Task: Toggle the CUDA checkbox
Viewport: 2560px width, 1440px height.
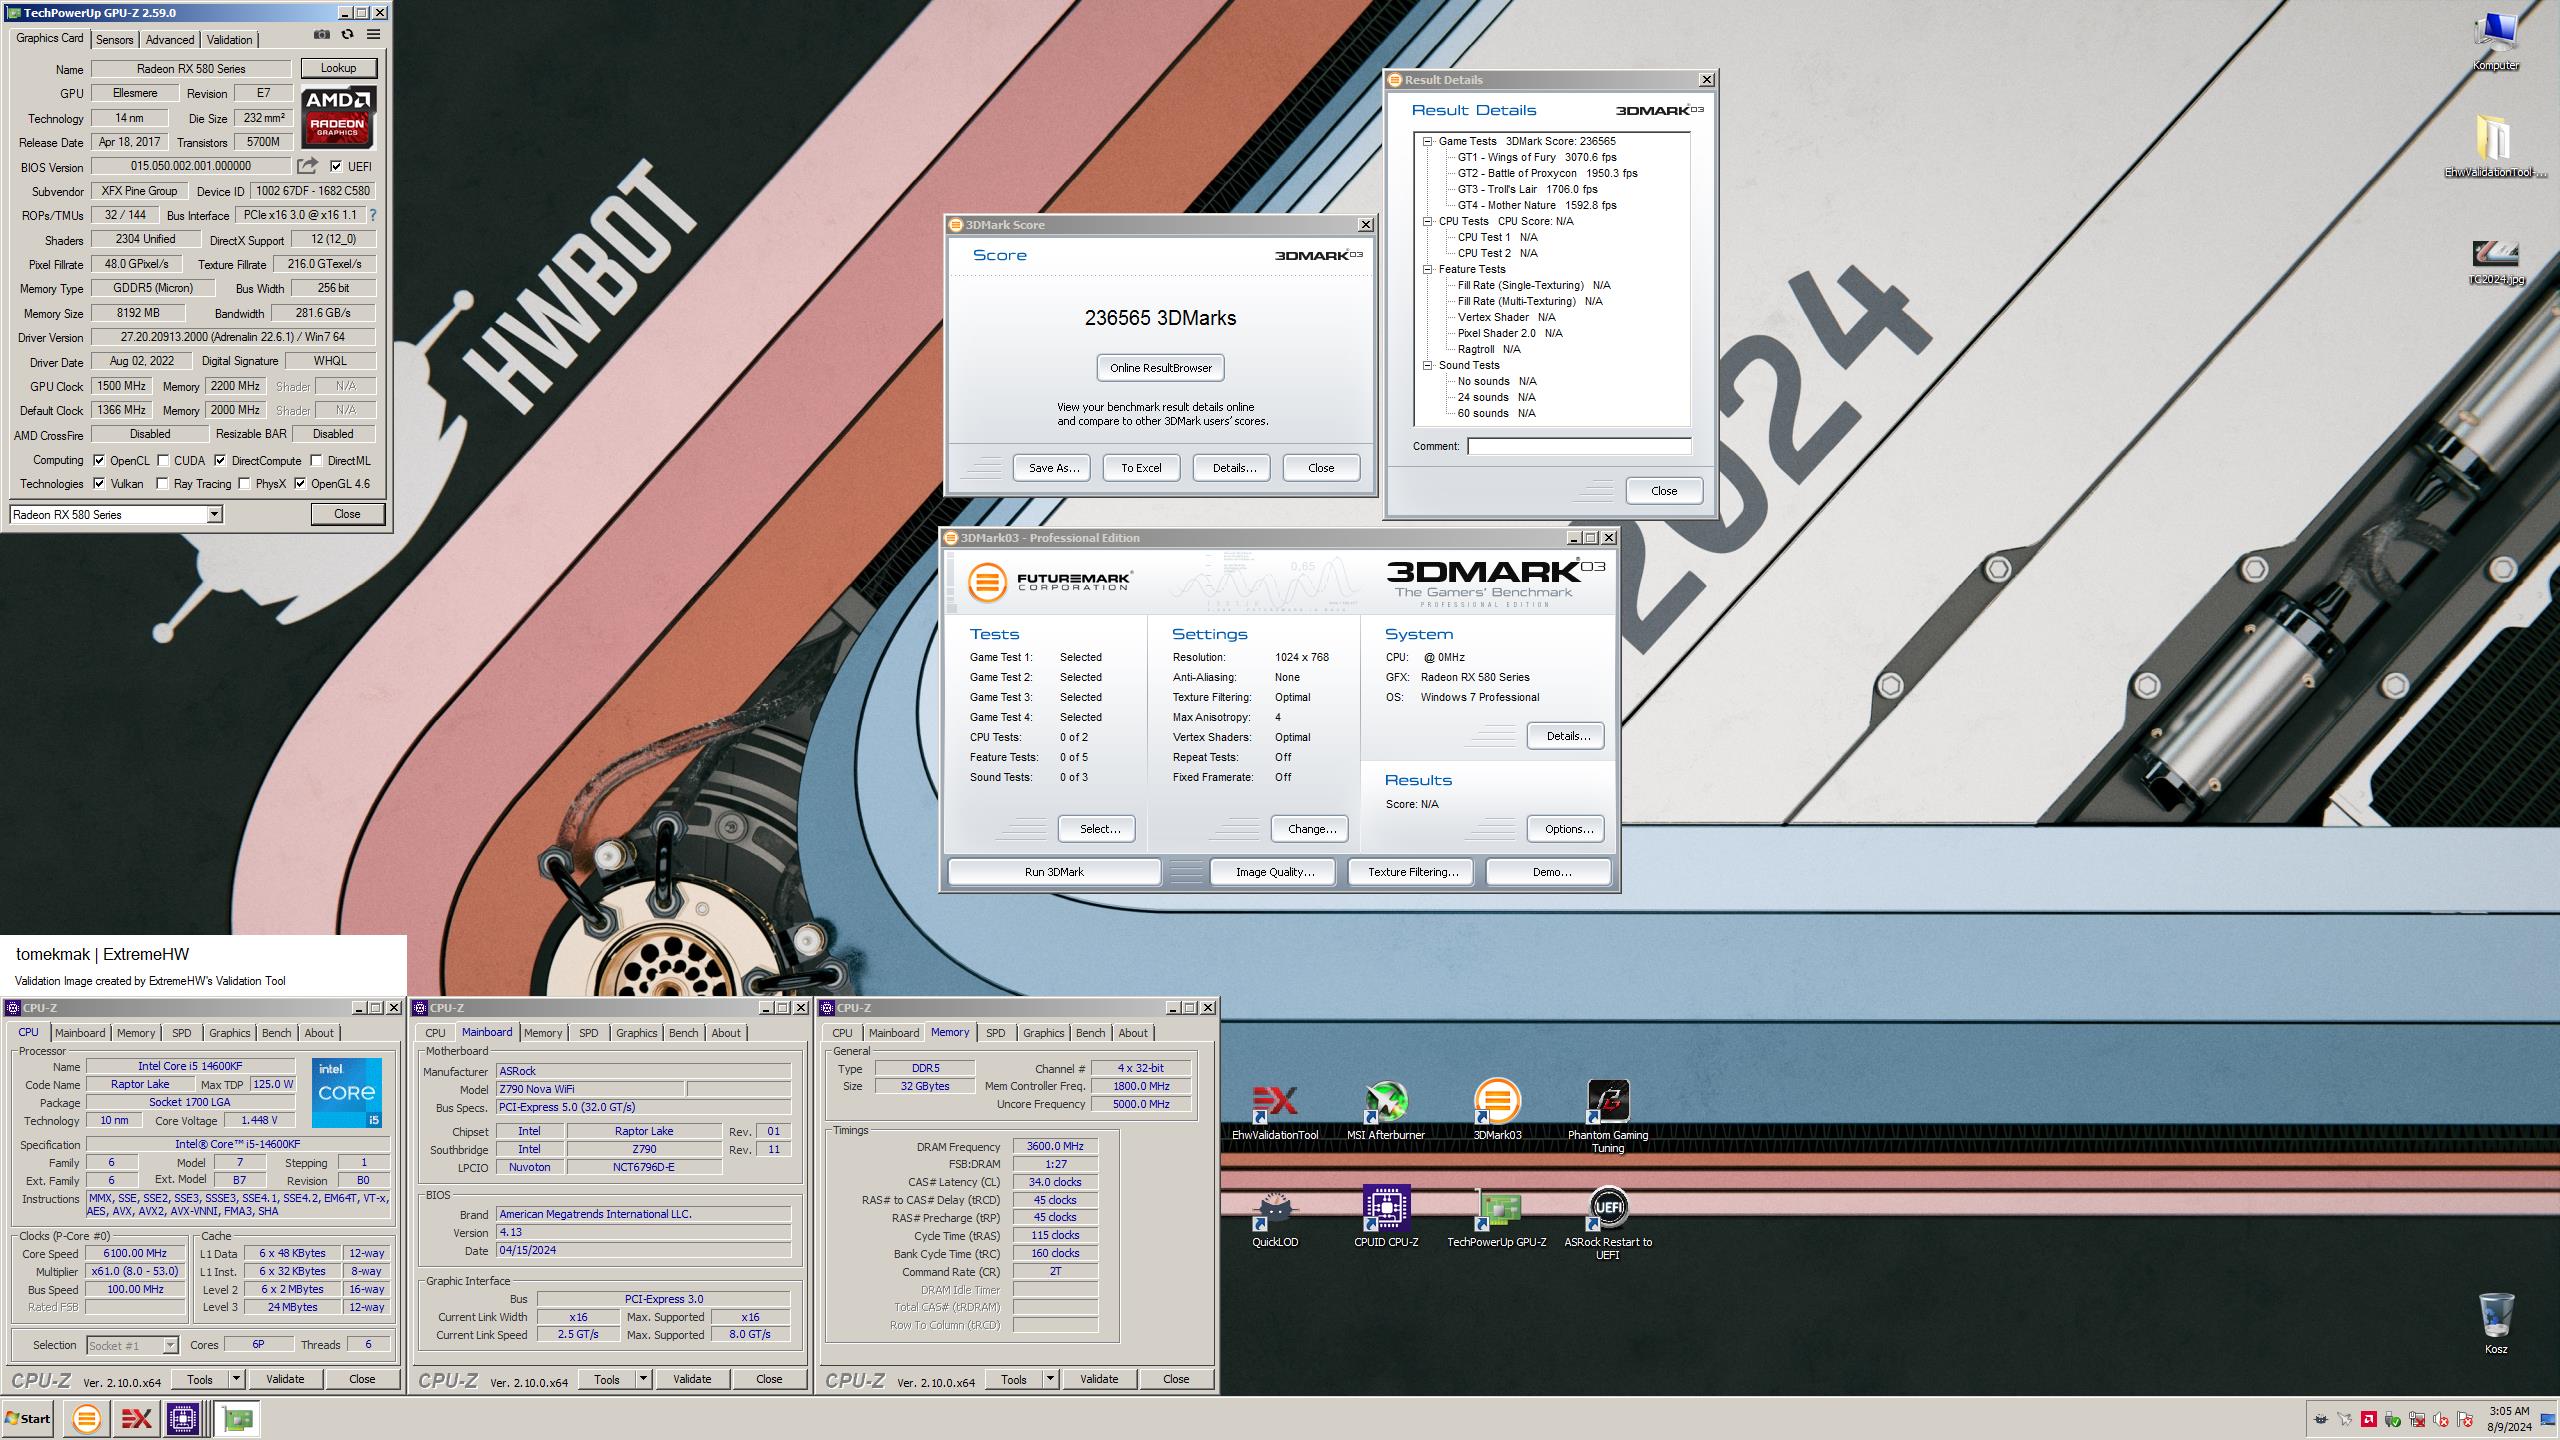Action: 163,461
